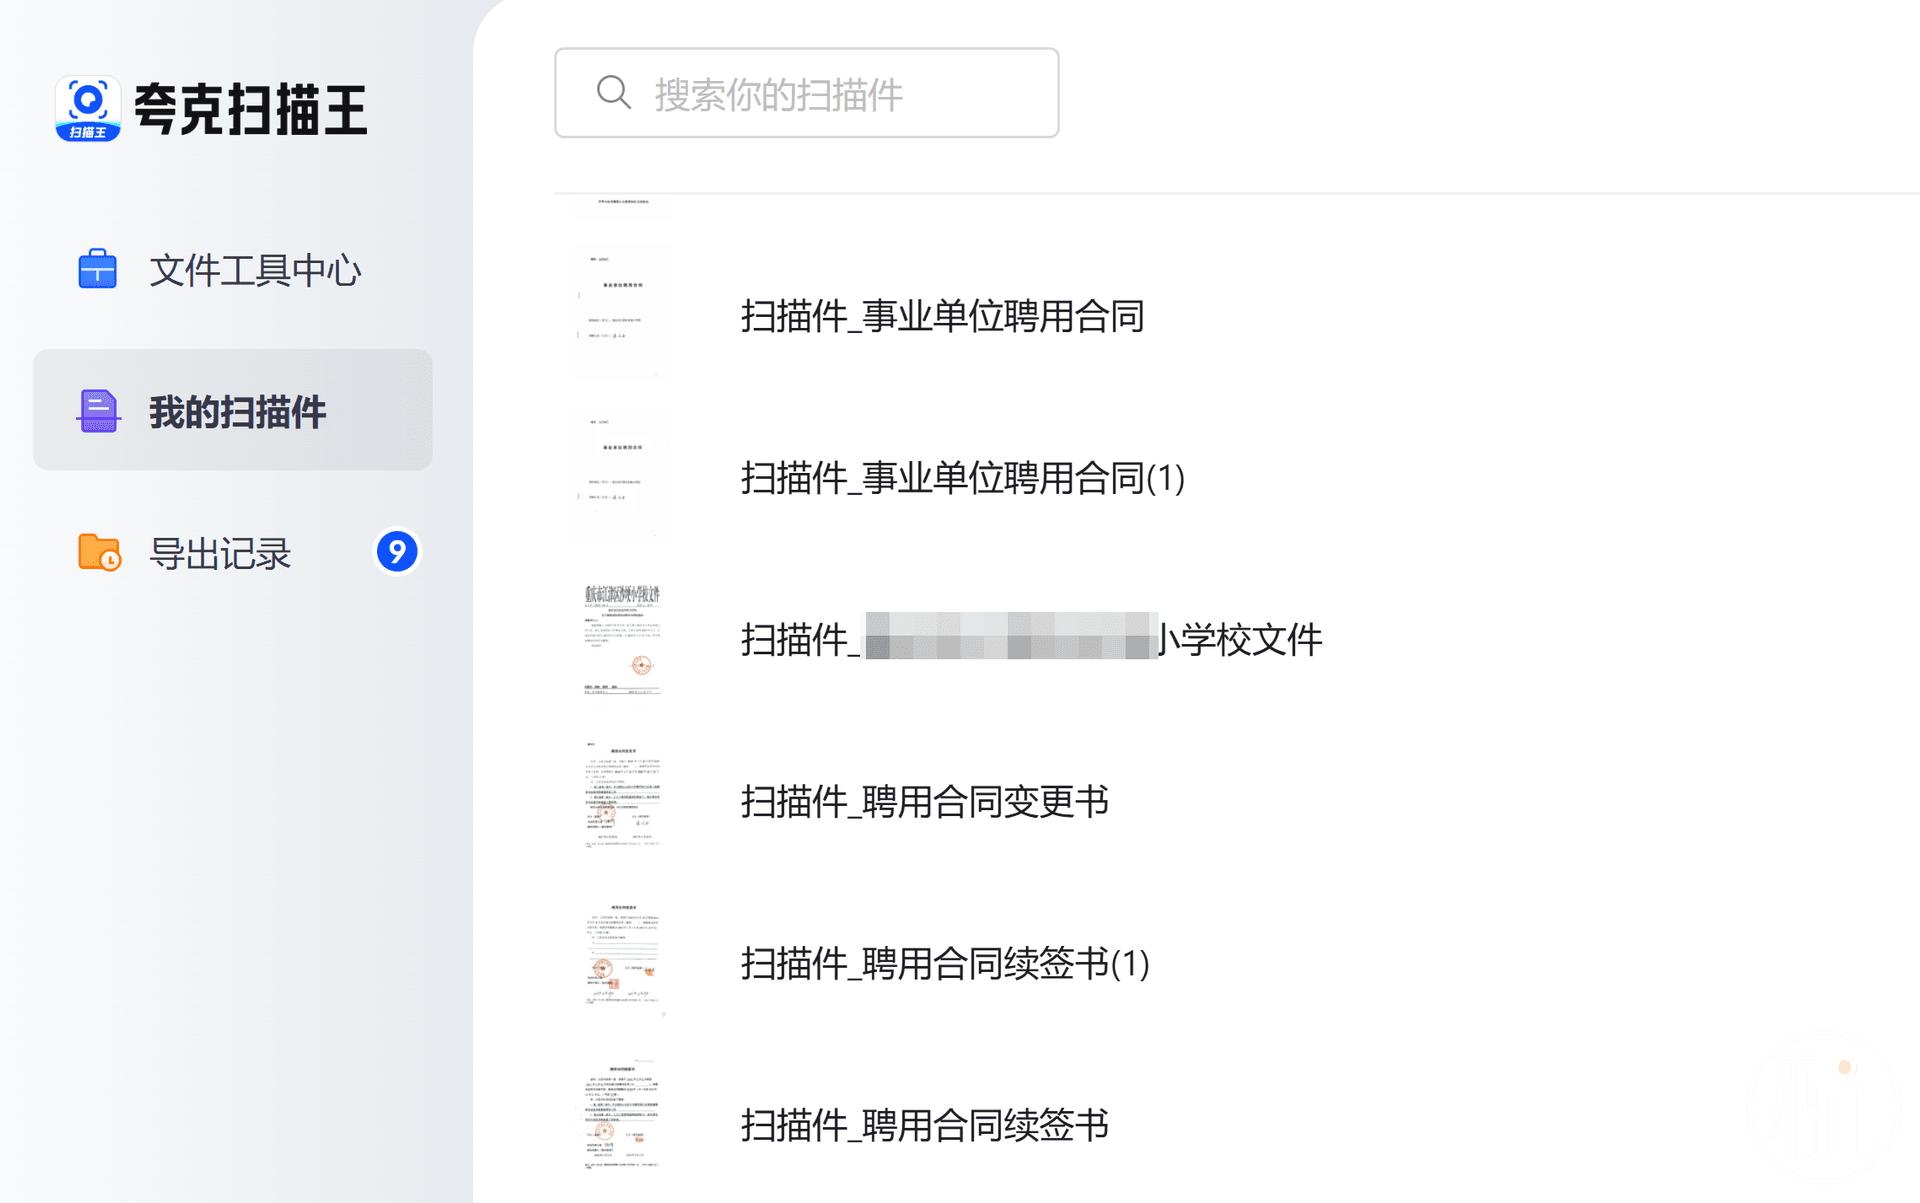Click the blue badge showing 9
Screen dimensions: 1920x1203
[x=397, y=552]
